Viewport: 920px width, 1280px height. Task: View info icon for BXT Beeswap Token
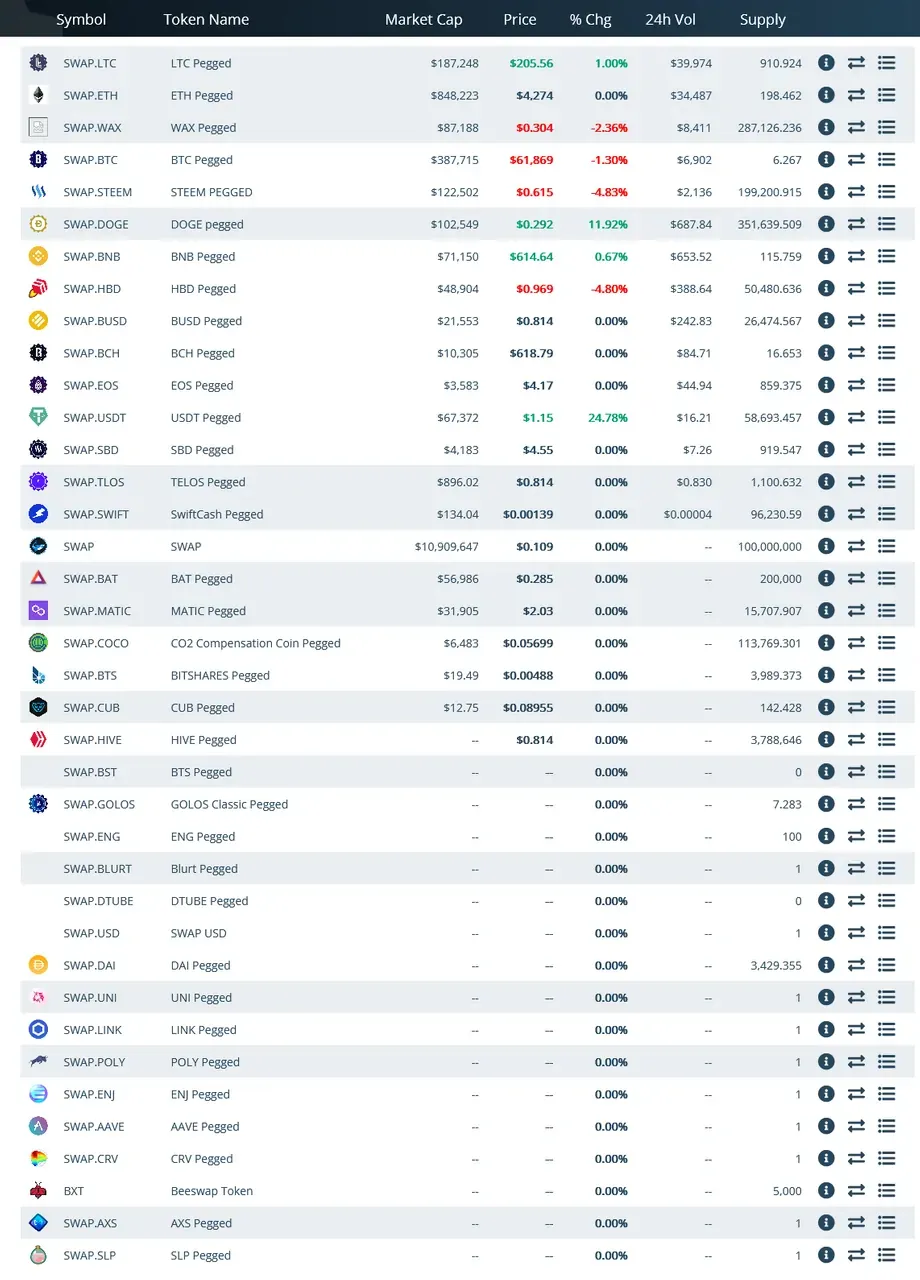click(x=826, y=1191)
